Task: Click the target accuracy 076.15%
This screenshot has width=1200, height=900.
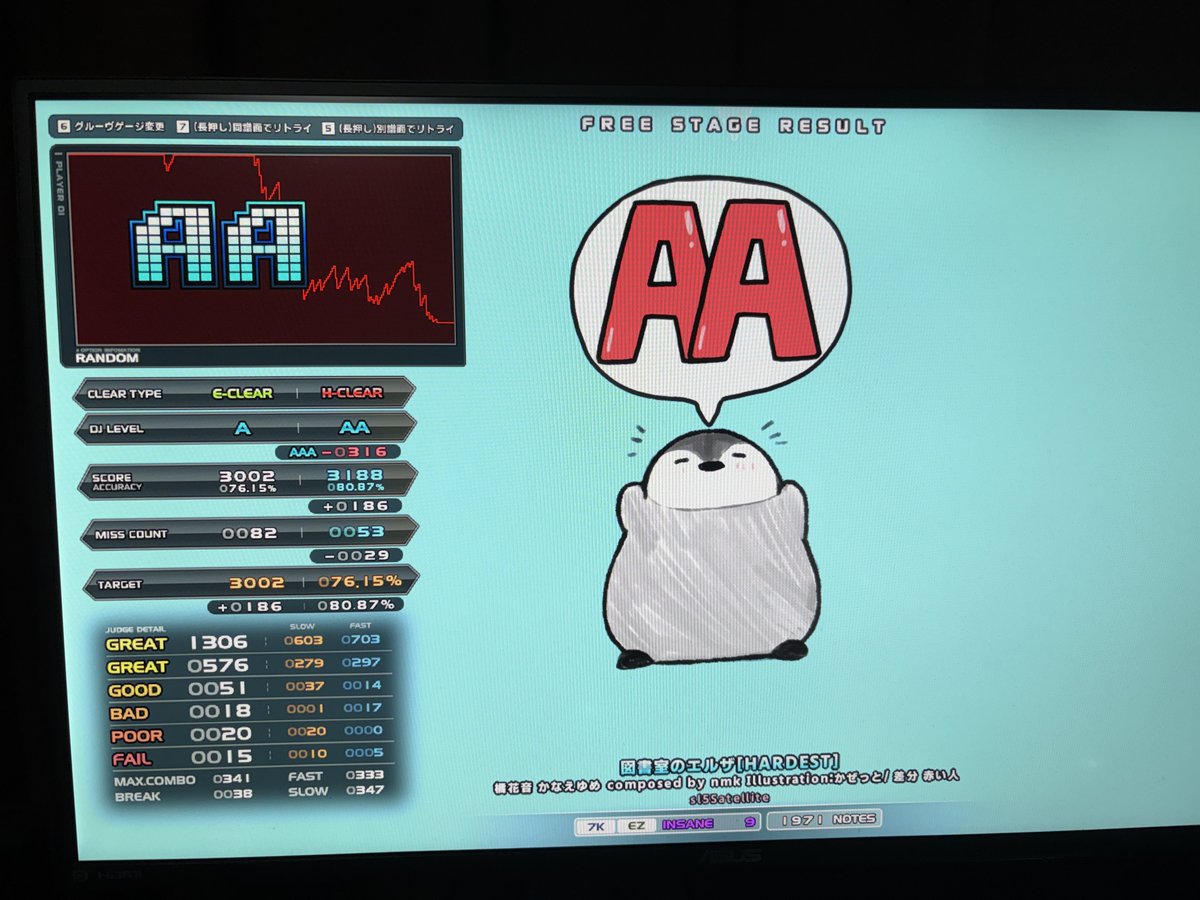Action: 360,581
